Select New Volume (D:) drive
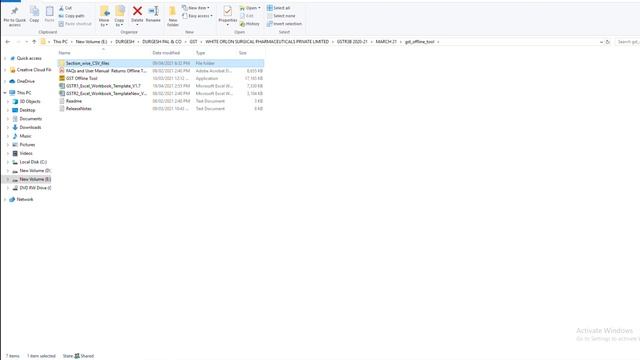Viewport: 640px width, 360px height. pyautogui.click(x=35, y=171)
